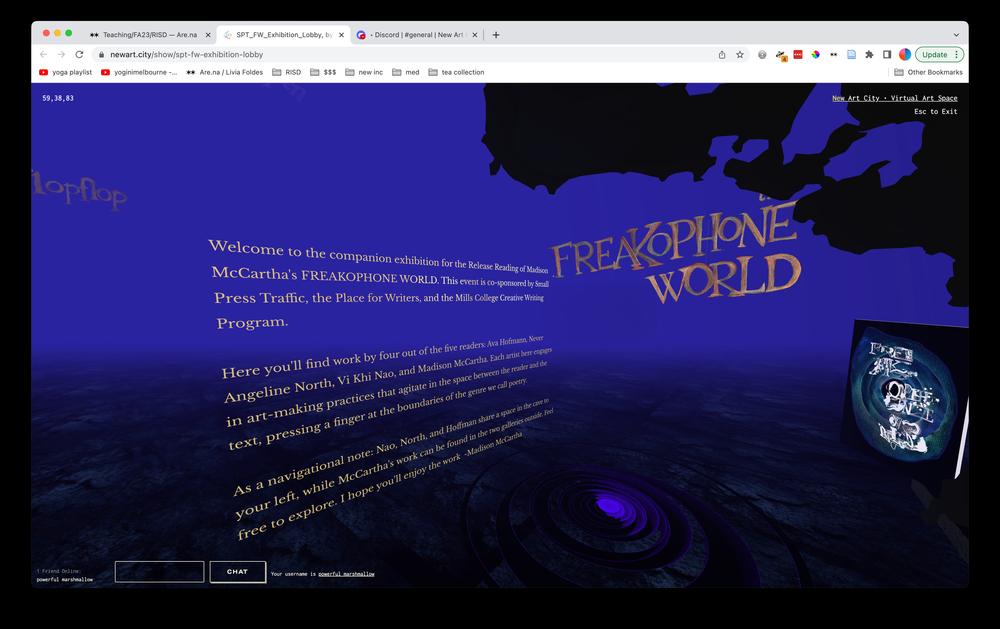Open the yoginimelbourne bookmark
The width and height of the screenshot is (1000, 629).
pos(139,73)
